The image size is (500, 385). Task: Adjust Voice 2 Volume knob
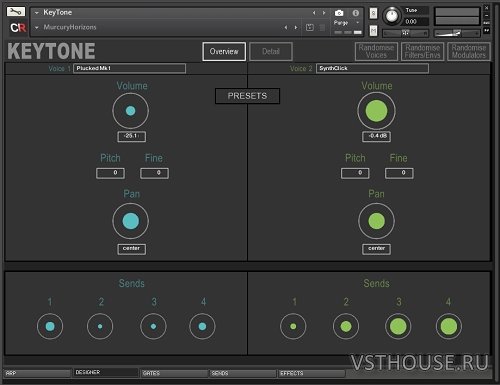[376, 111]
